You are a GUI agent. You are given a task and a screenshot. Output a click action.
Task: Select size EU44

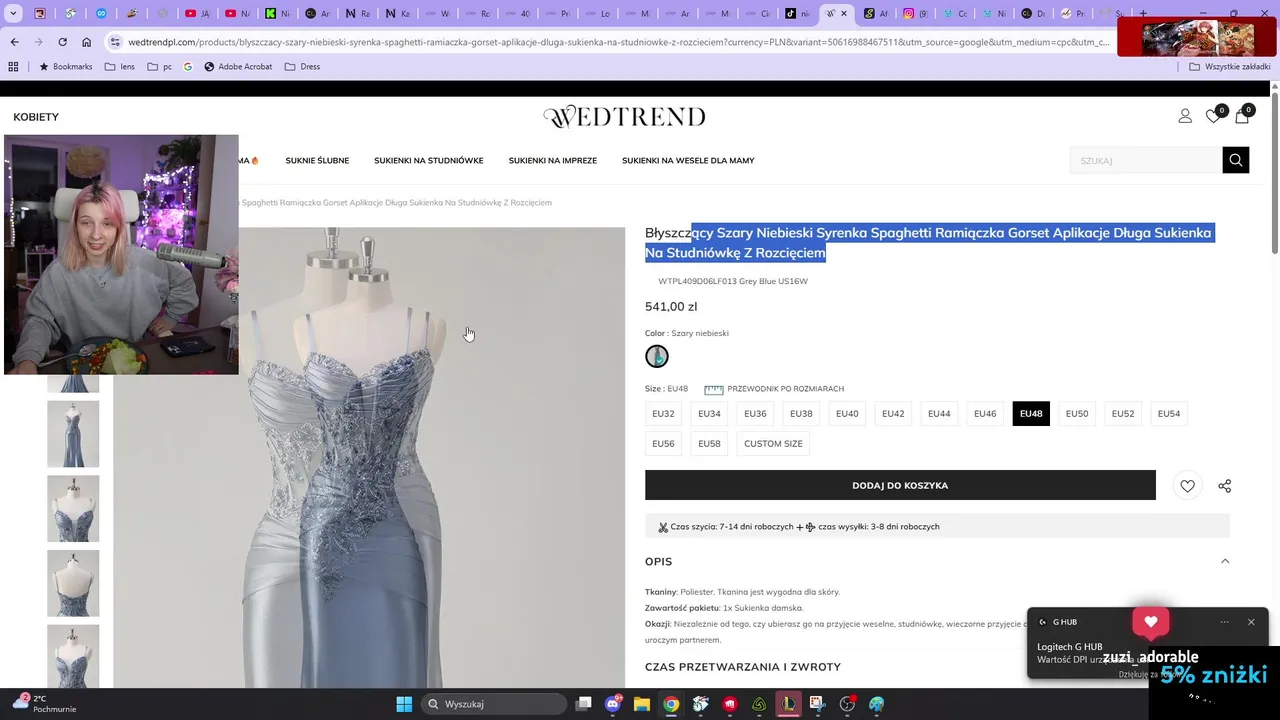click(939, 414)
